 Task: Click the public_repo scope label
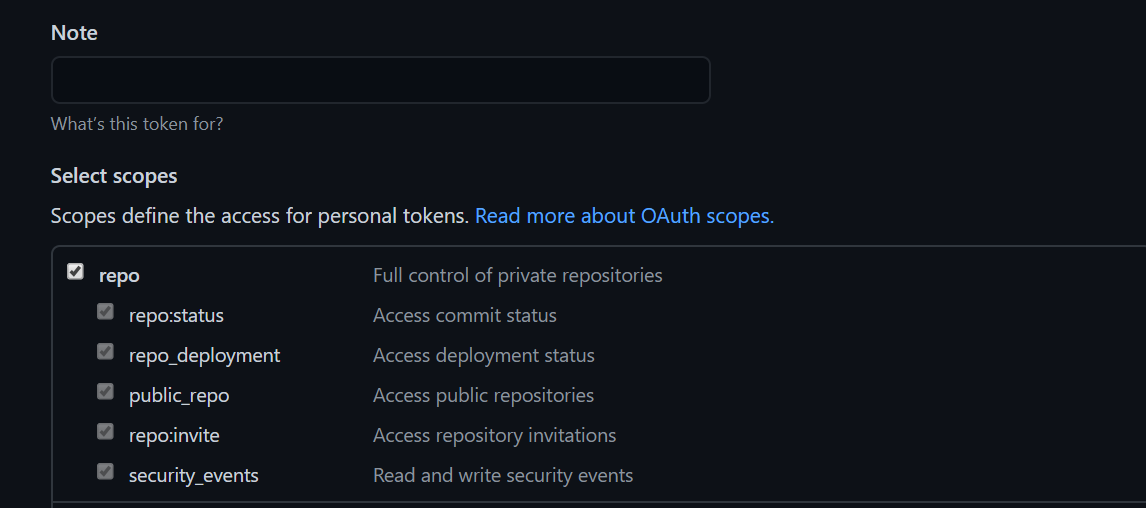(179, 396)
